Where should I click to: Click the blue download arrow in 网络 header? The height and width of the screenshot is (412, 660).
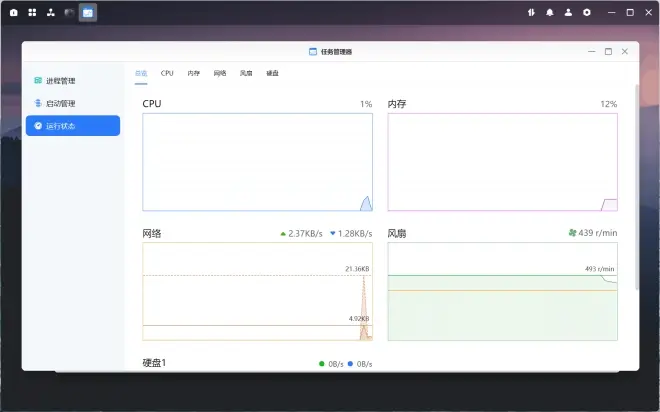click(333, 233)
